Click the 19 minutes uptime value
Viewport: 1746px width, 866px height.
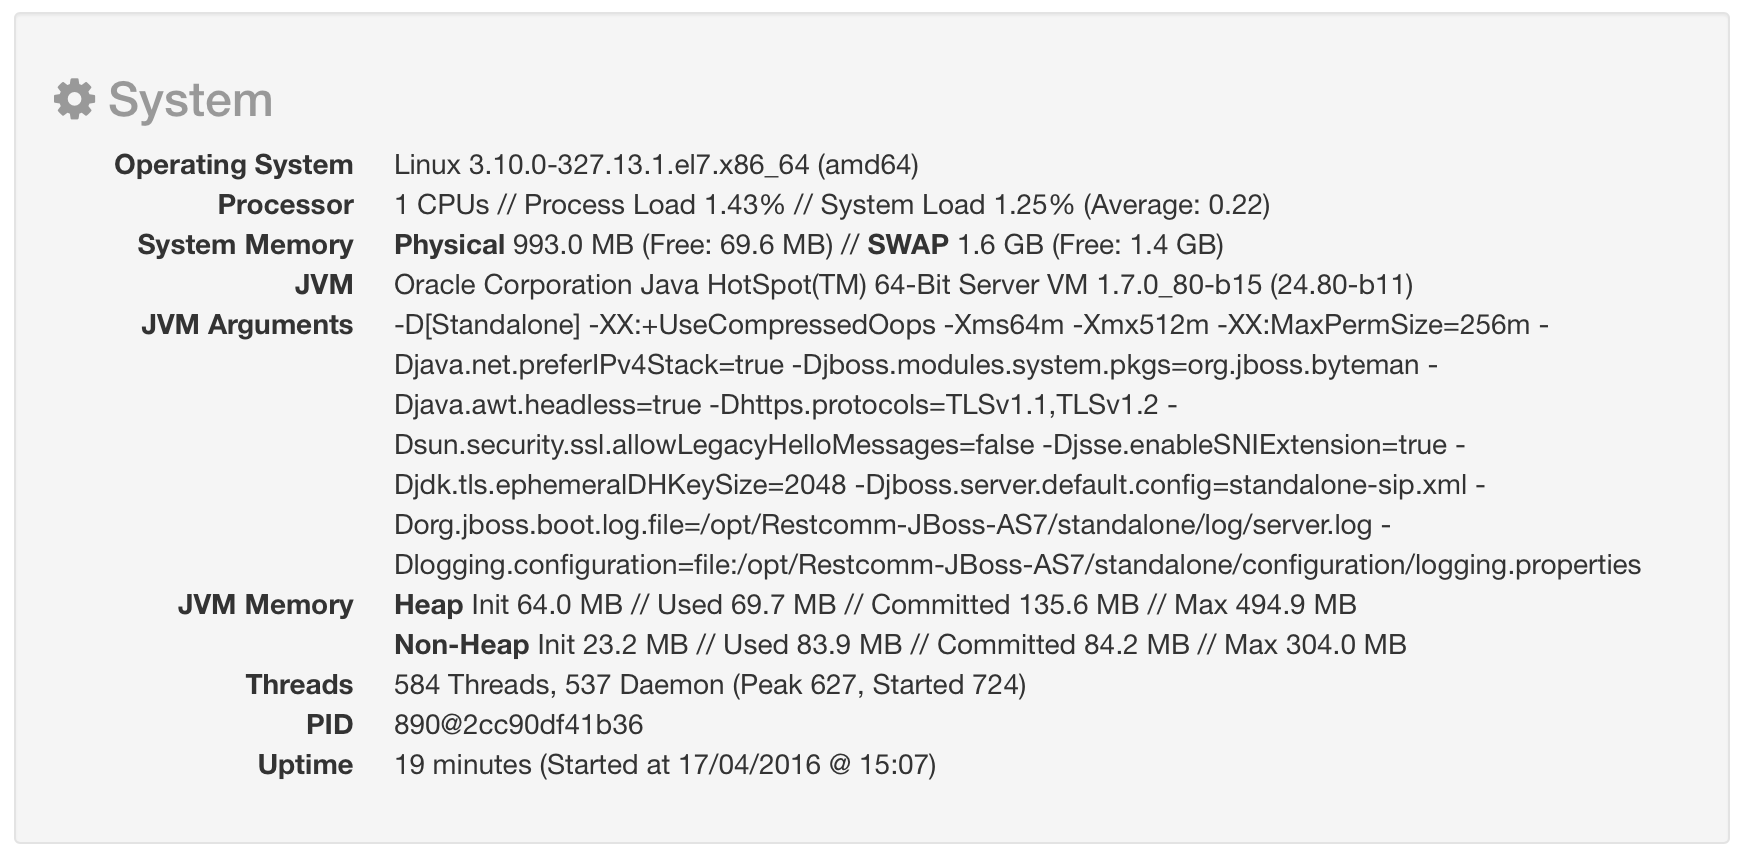pos(664,765)
